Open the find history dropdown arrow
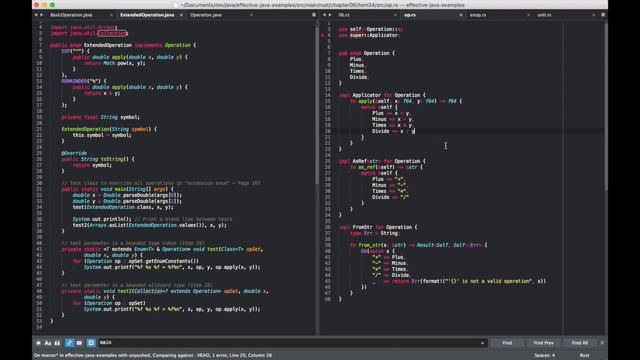640x360 pixels. [x=482, y=343]
